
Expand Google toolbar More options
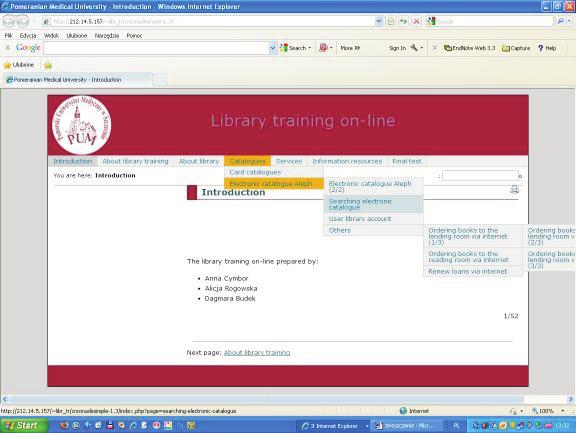click(350, 48)
